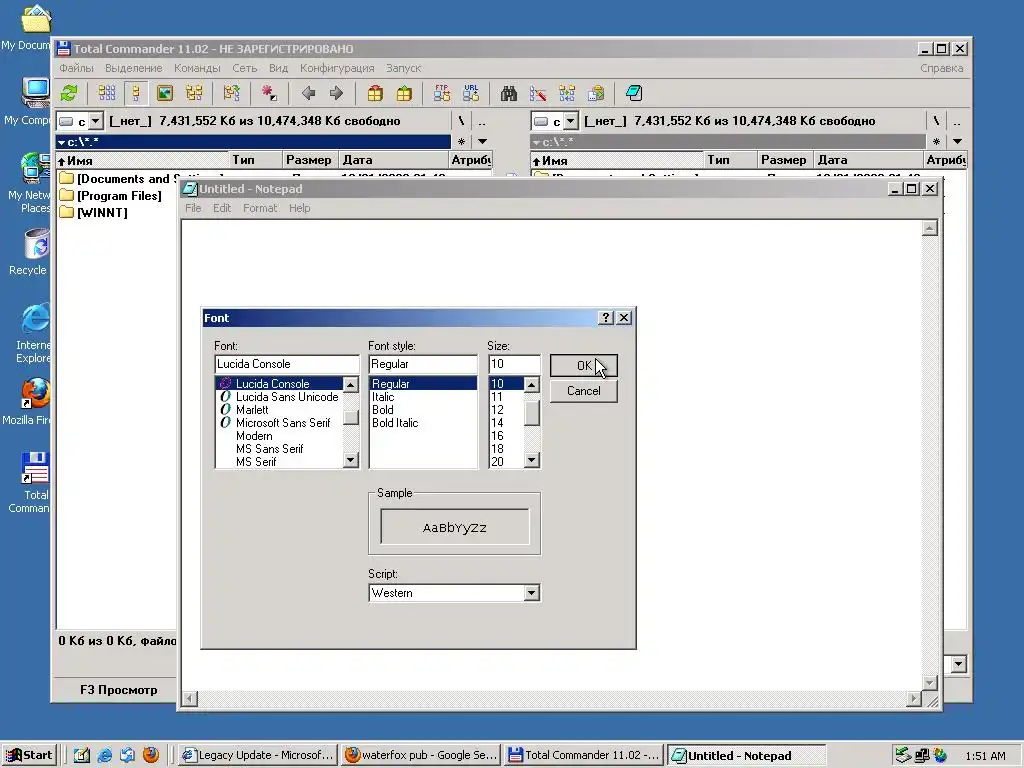Click the Font name input field
This screenshot has height=768, width=1024.
287,364
